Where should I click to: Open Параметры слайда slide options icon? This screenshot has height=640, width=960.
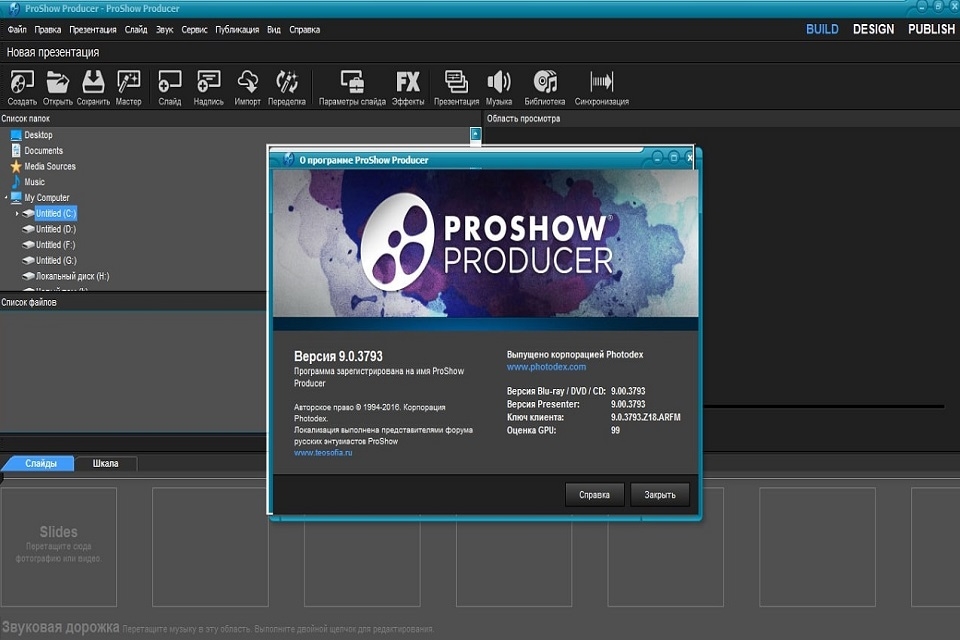[351, 80]
